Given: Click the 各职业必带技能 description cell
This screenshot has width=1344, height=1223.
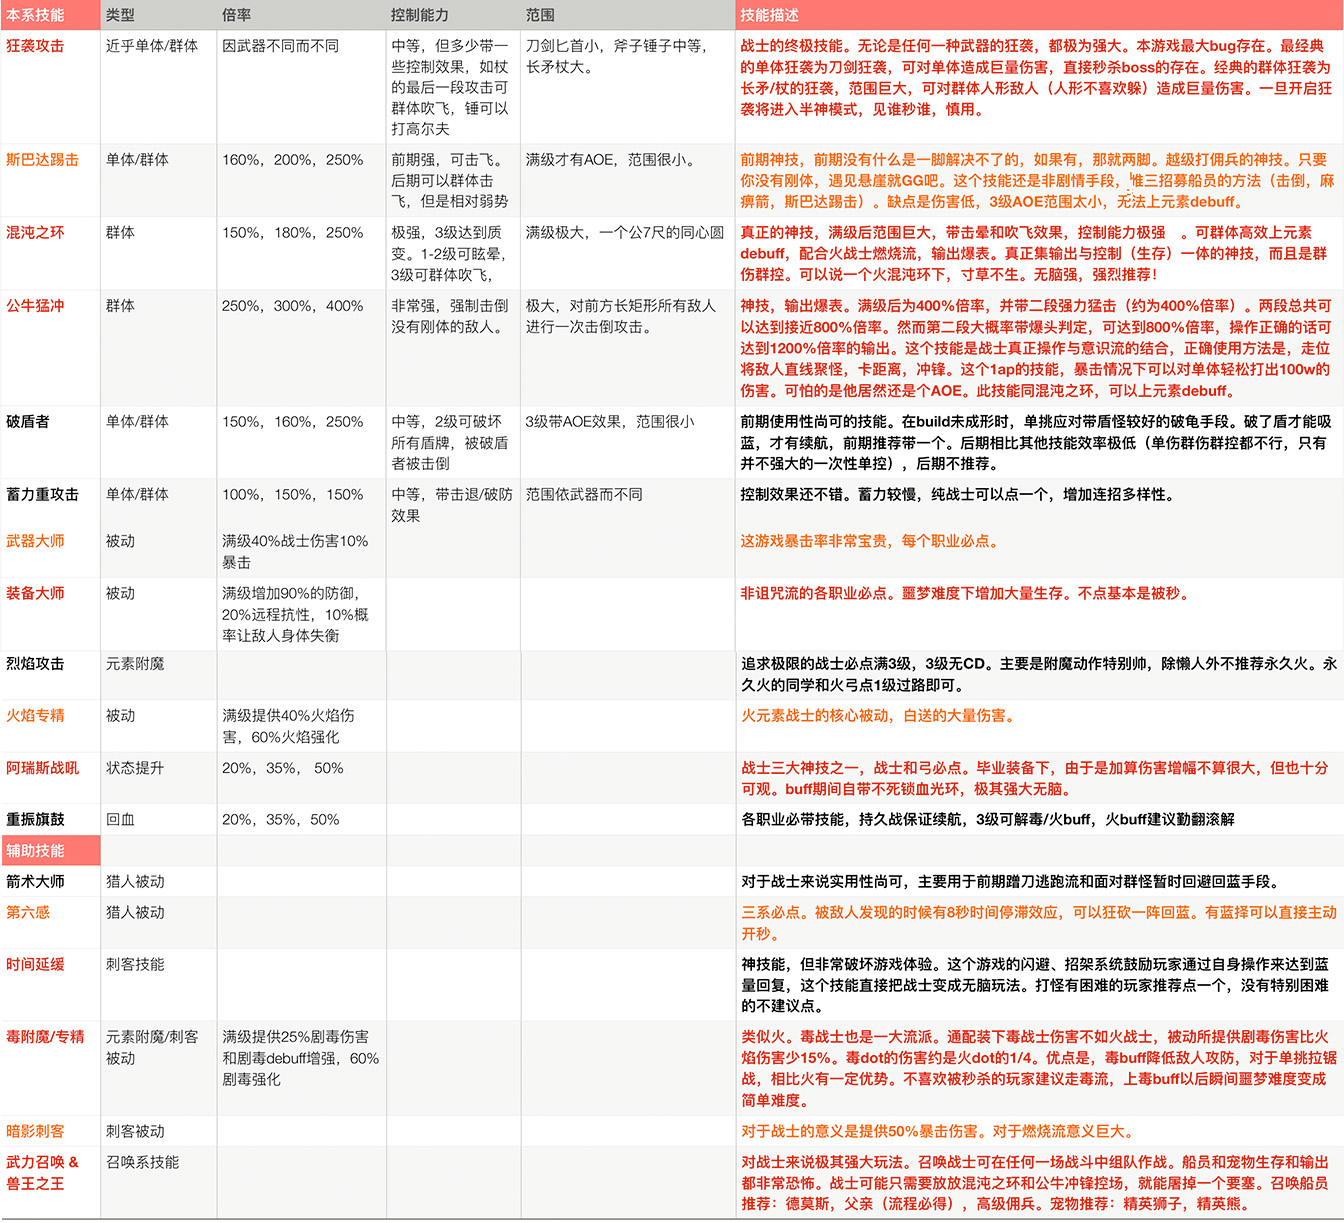Looking at the screenshot, I should (1039, 819).
